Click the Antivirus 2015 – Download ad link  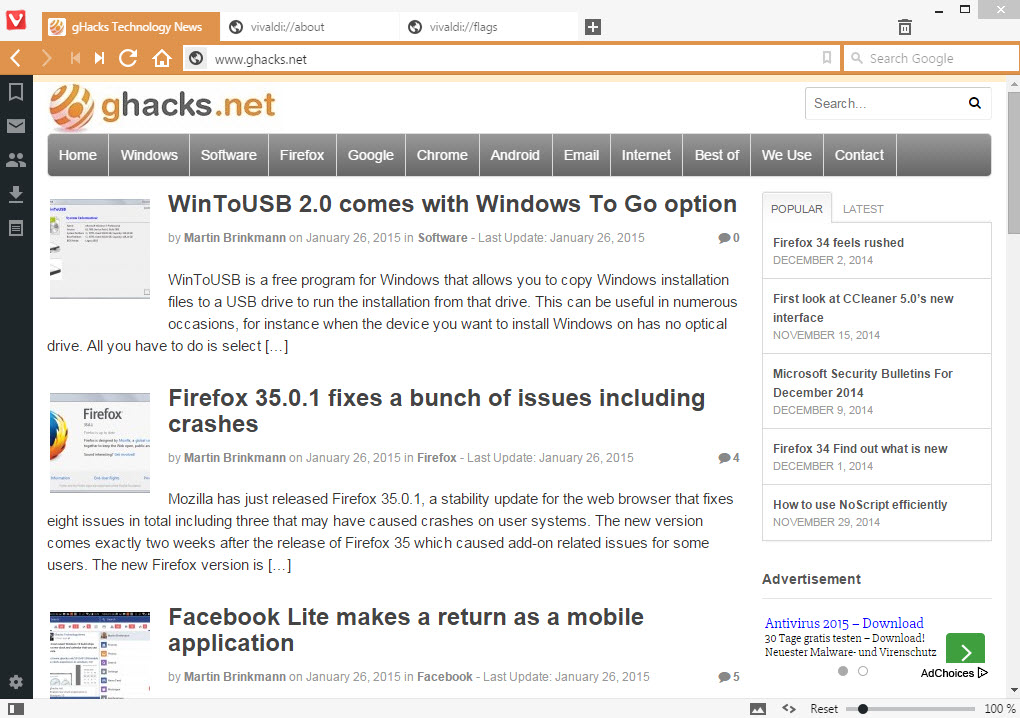click(x=844, y=623)
